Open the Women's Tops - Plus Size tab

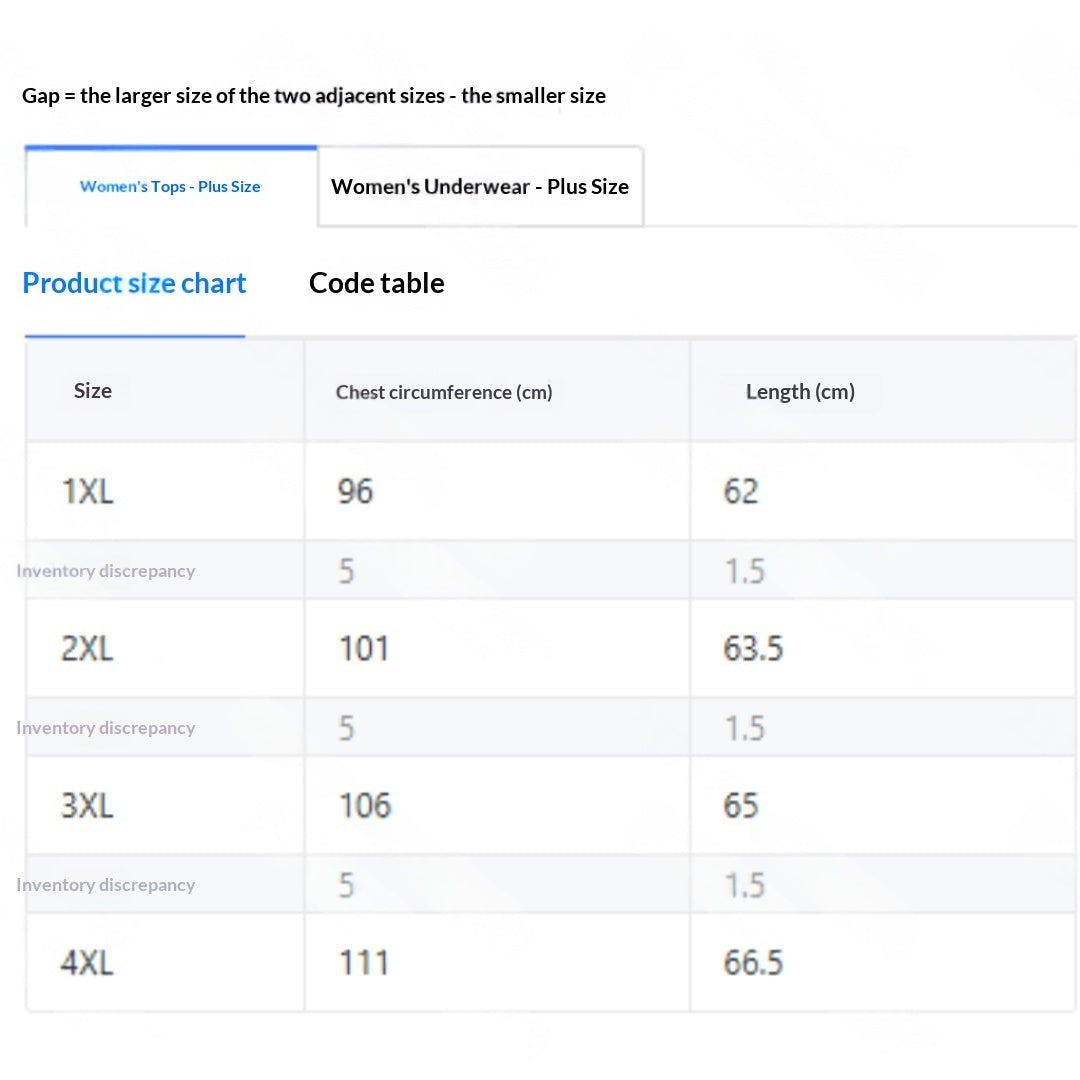170,187
